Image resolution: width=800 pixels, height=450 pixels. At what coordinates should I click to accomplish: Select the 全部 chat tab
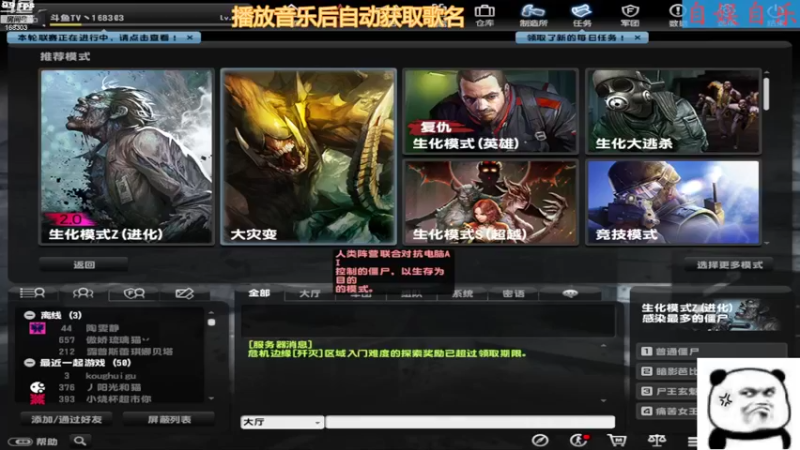click(259, 293)
